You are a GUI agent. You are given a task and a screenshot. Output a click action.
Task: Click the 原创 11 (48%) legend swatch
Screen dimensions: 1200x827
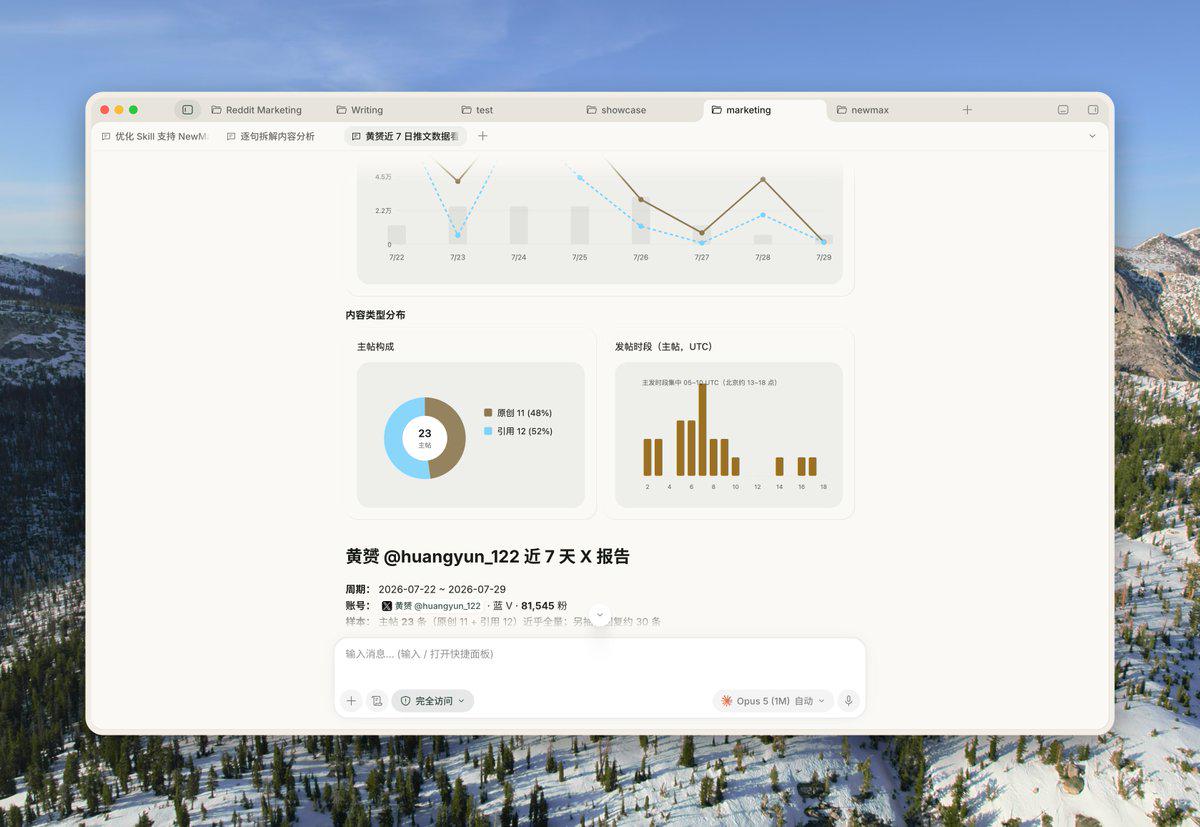(488, 413)
